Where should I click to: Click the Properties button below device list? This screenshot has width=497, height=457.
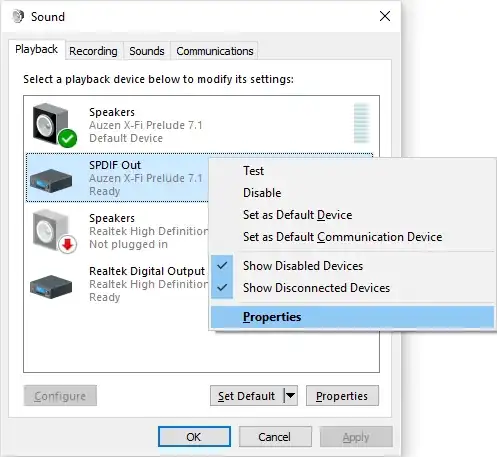(x=342, y=396)
